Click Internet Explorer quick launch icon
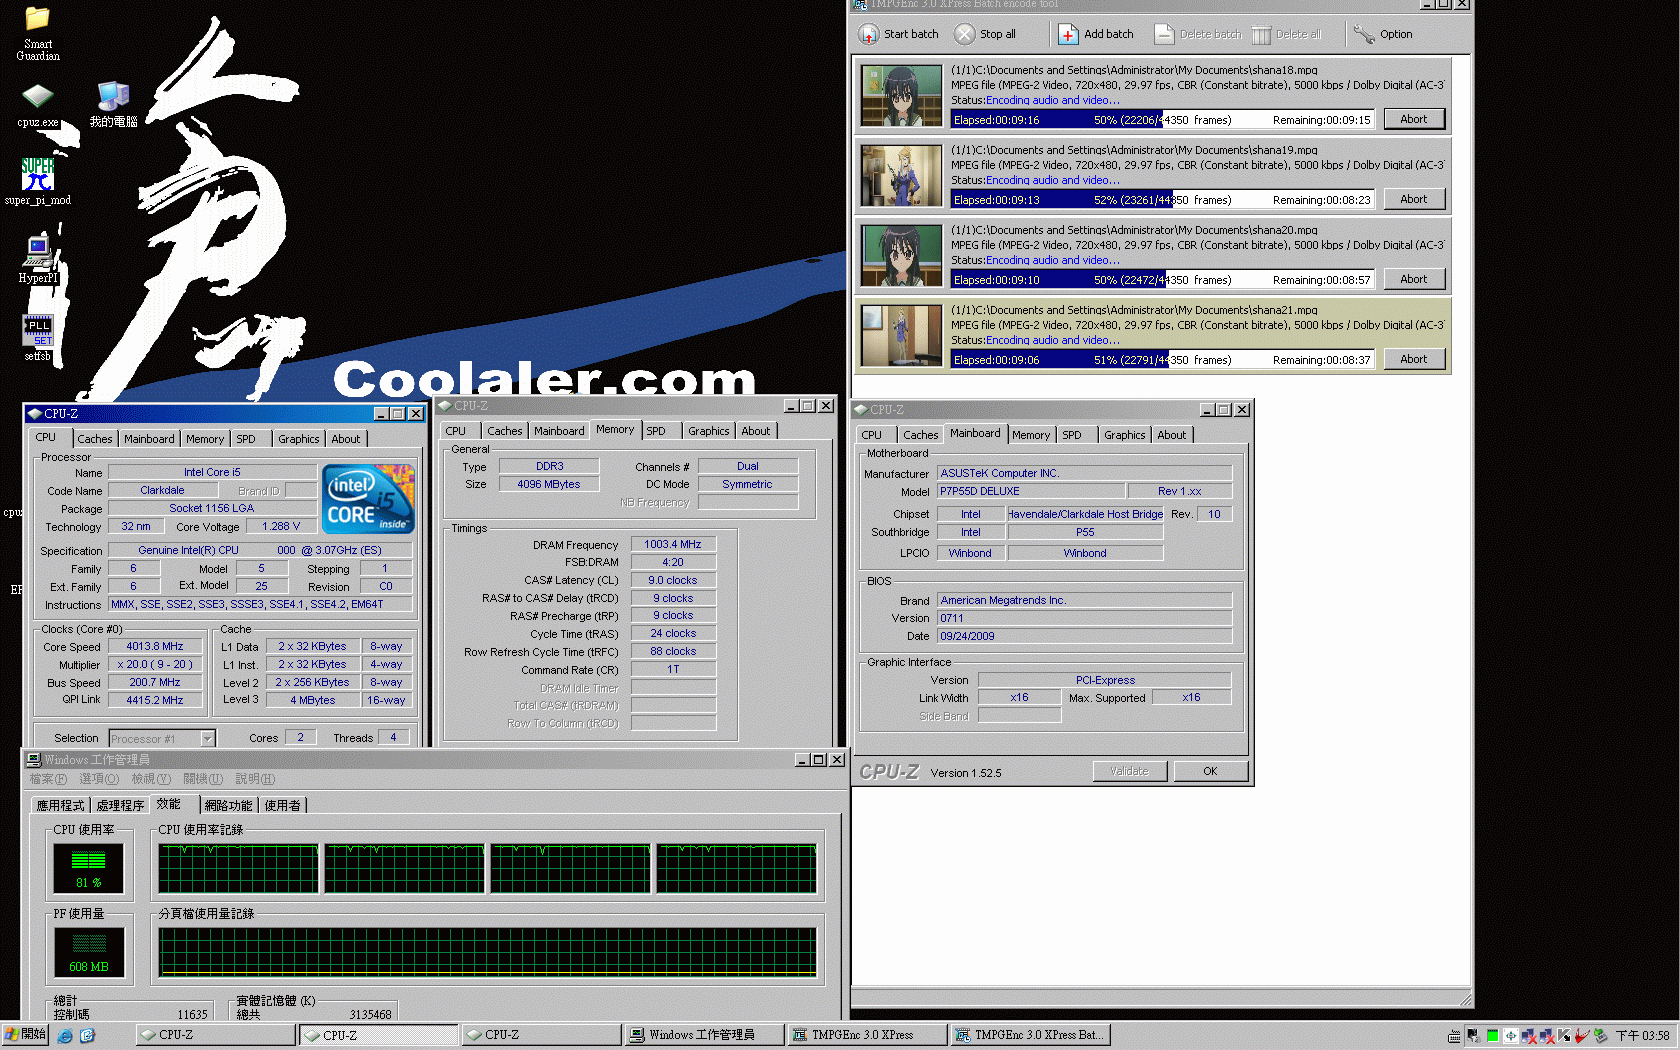 click(65, 1035)
